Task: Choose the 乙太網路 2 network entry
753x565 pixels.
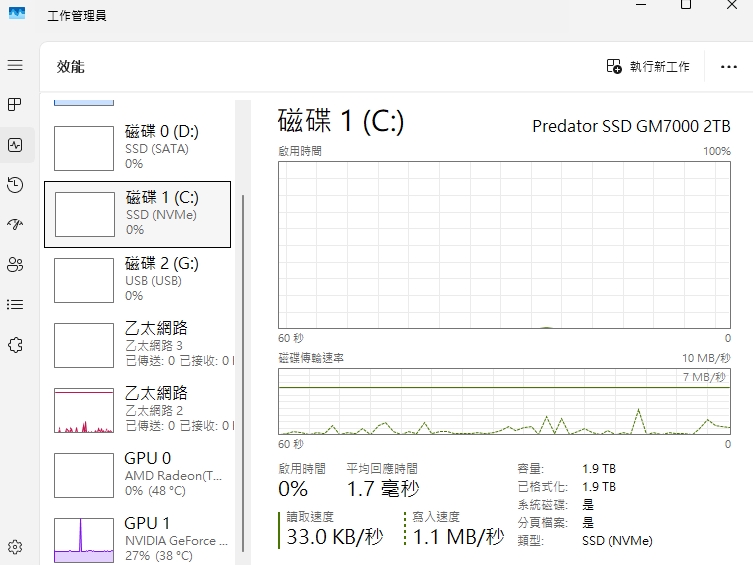Action: 138,409
